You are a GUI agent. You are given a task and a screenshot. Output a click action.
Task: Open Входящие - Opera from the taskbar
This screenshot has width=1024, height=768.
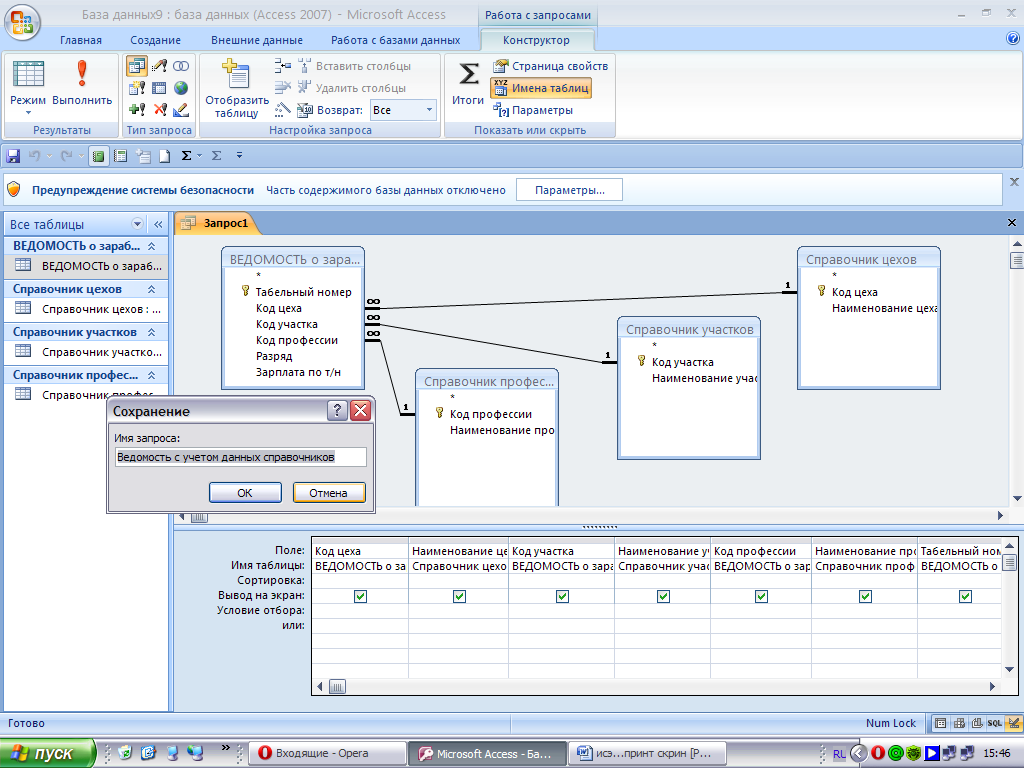tap(328, 753)
